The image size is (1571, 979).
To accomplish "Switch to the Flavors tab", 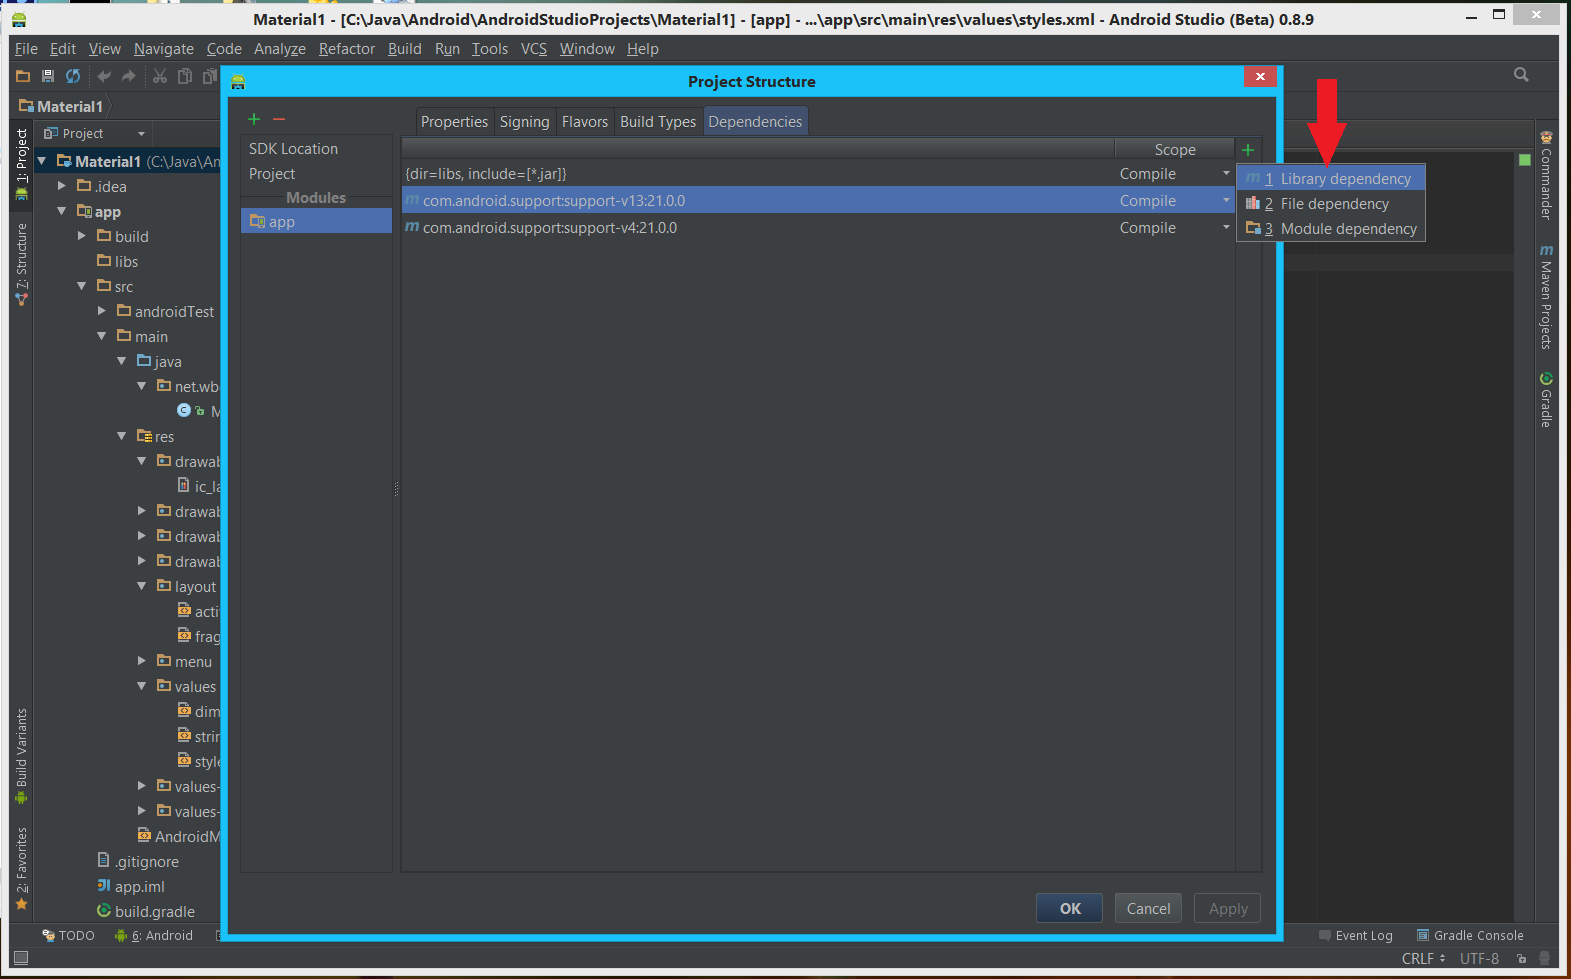I will coord(585,122).
